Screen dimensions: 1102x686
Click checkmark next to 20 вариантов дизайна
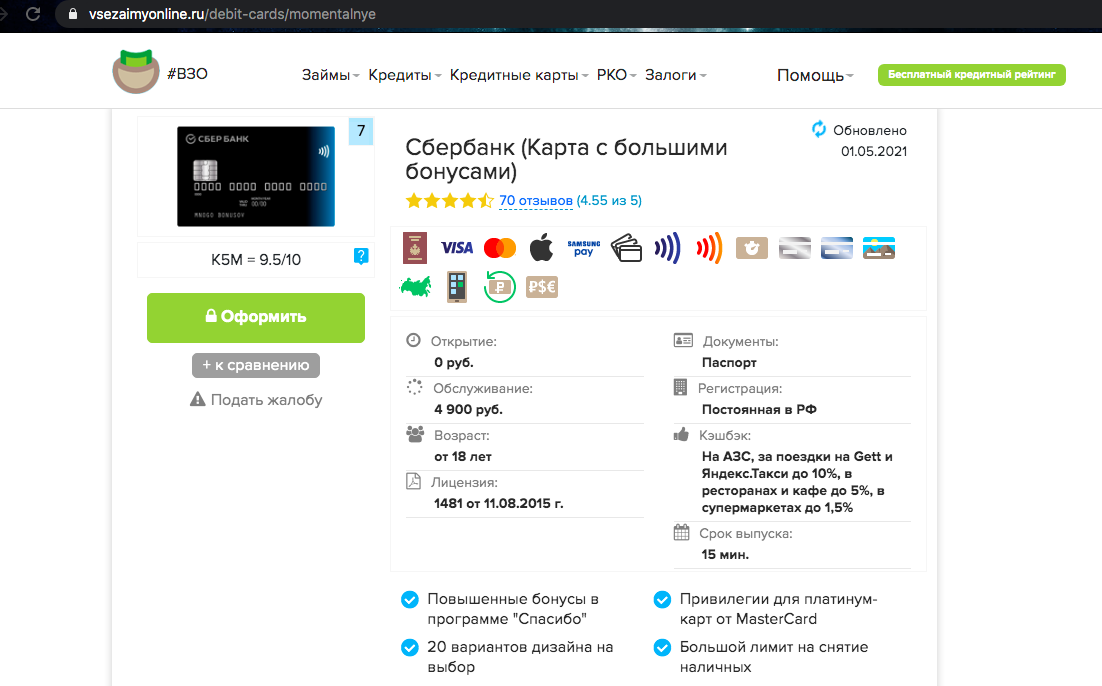point(410,647)
